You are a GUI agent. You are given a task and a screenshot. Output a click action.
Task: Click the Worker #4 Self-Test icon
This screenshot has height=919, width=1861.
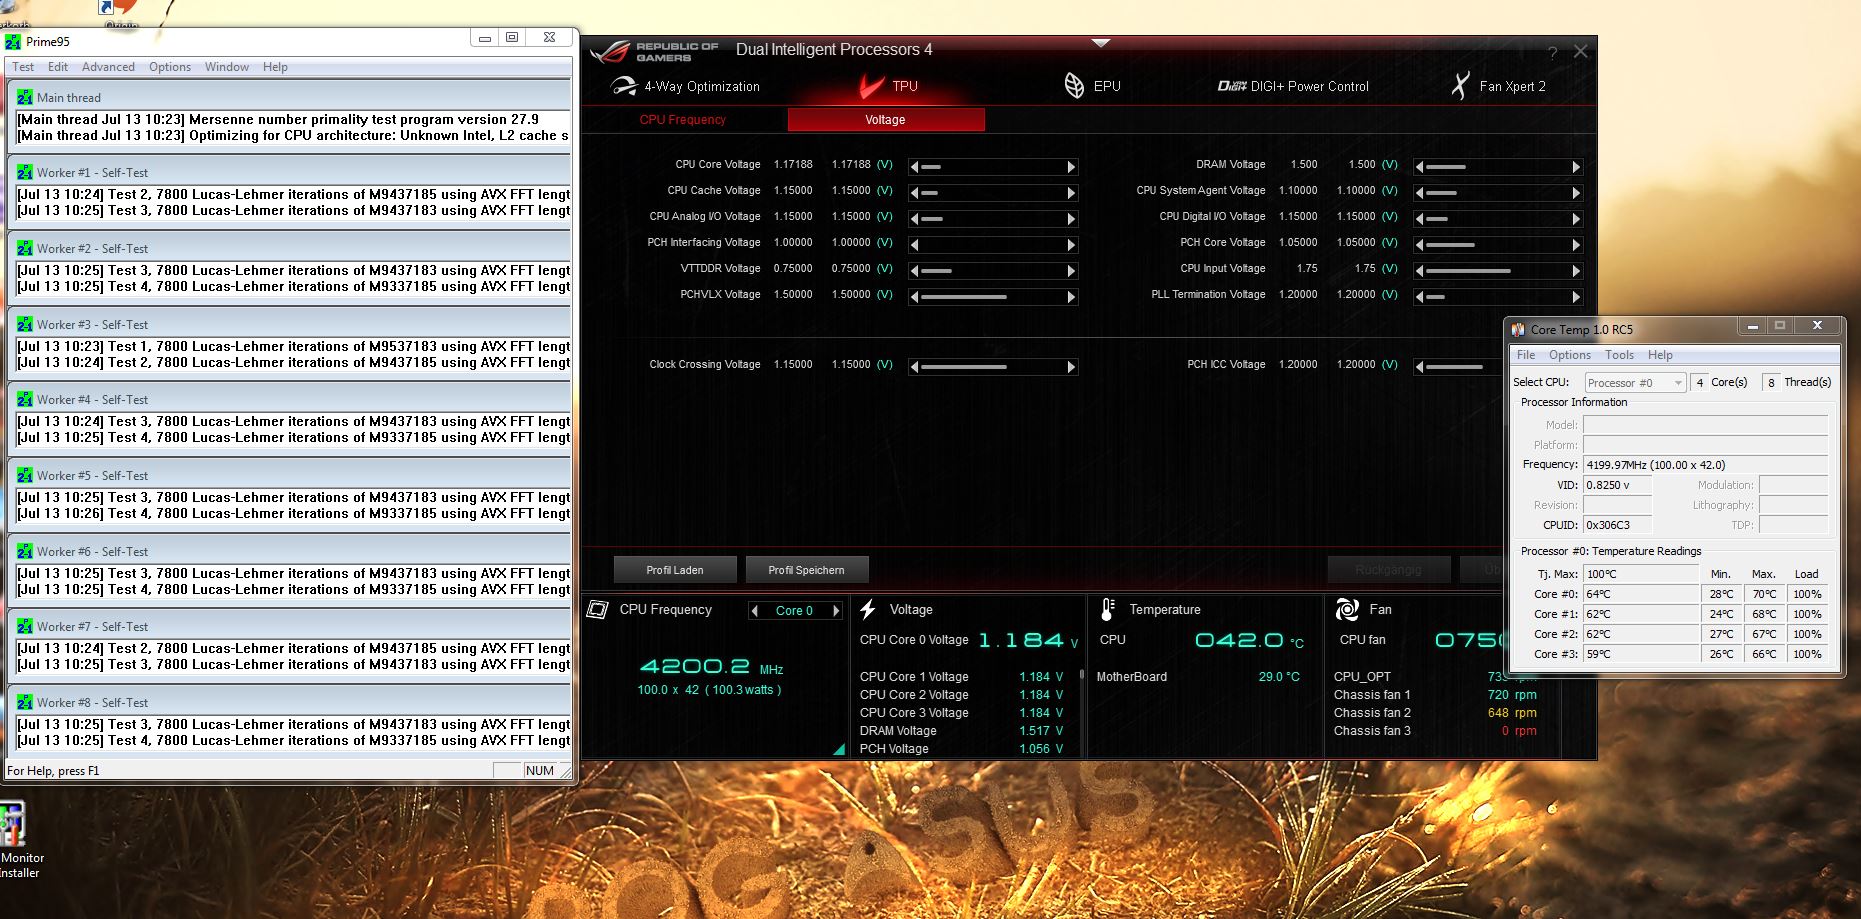tap(25, 400)
